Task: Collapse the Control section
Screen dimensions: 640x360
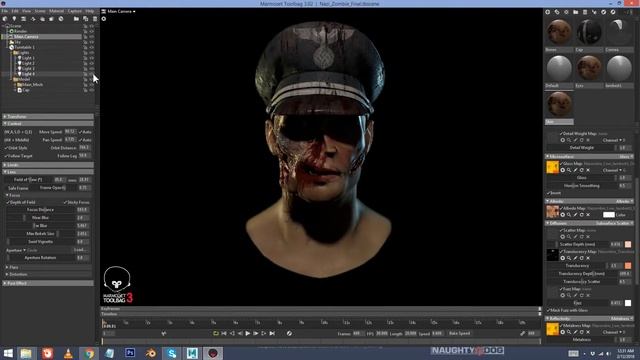Action: pyautogui.click(x=48, y=123)
